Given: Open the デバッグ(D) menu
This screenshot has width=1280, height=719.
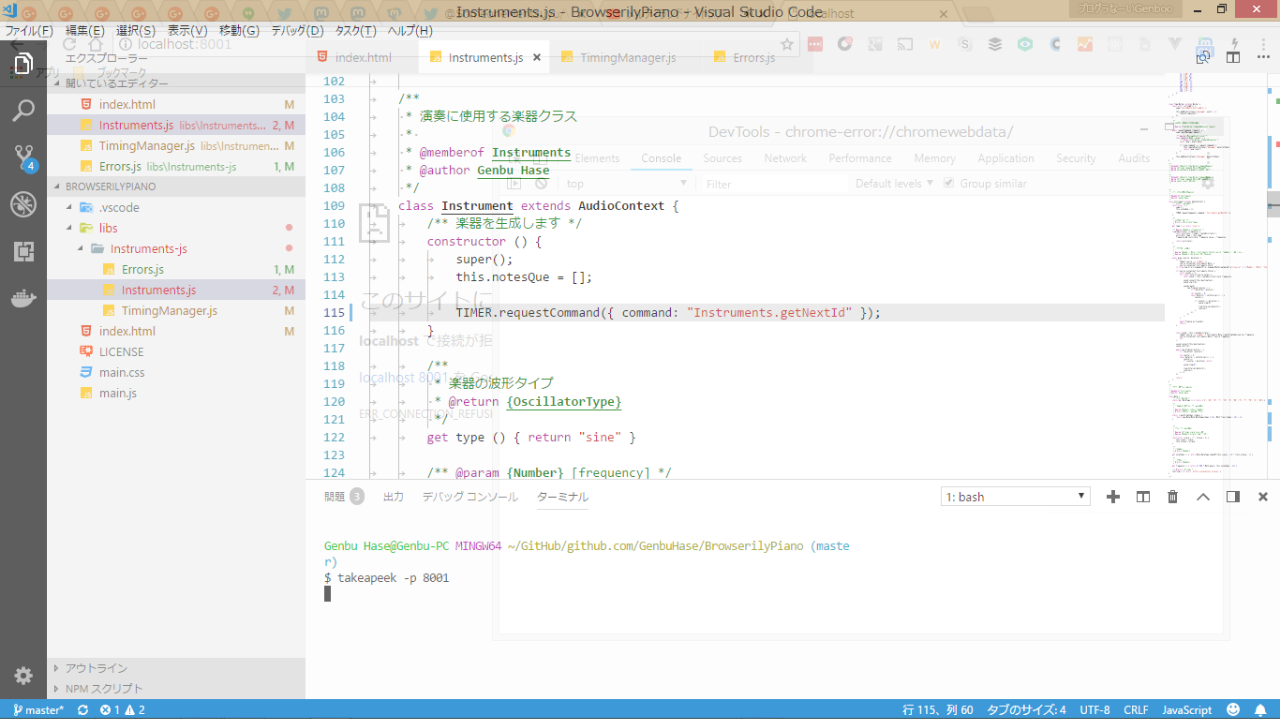Looking at the screenshot, I should (x=297, y=31).
